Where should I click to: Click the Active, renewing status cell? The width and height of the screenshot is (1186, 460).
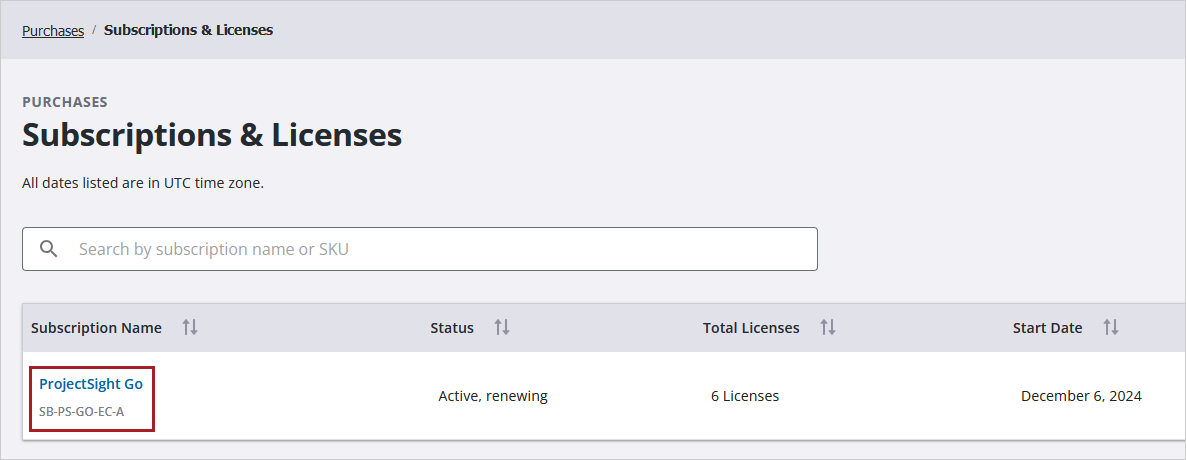pyautogui.click(x=493, y=396)
